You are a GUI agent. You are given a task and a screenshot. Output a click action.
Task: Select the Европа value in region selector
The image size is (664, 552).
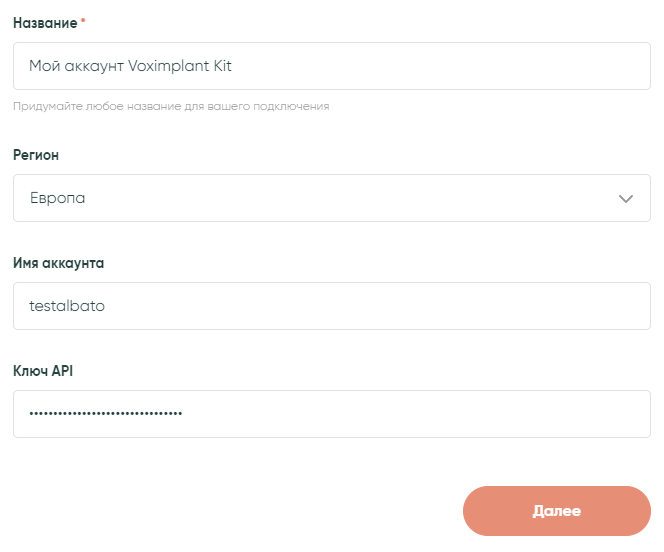(58, 198)
